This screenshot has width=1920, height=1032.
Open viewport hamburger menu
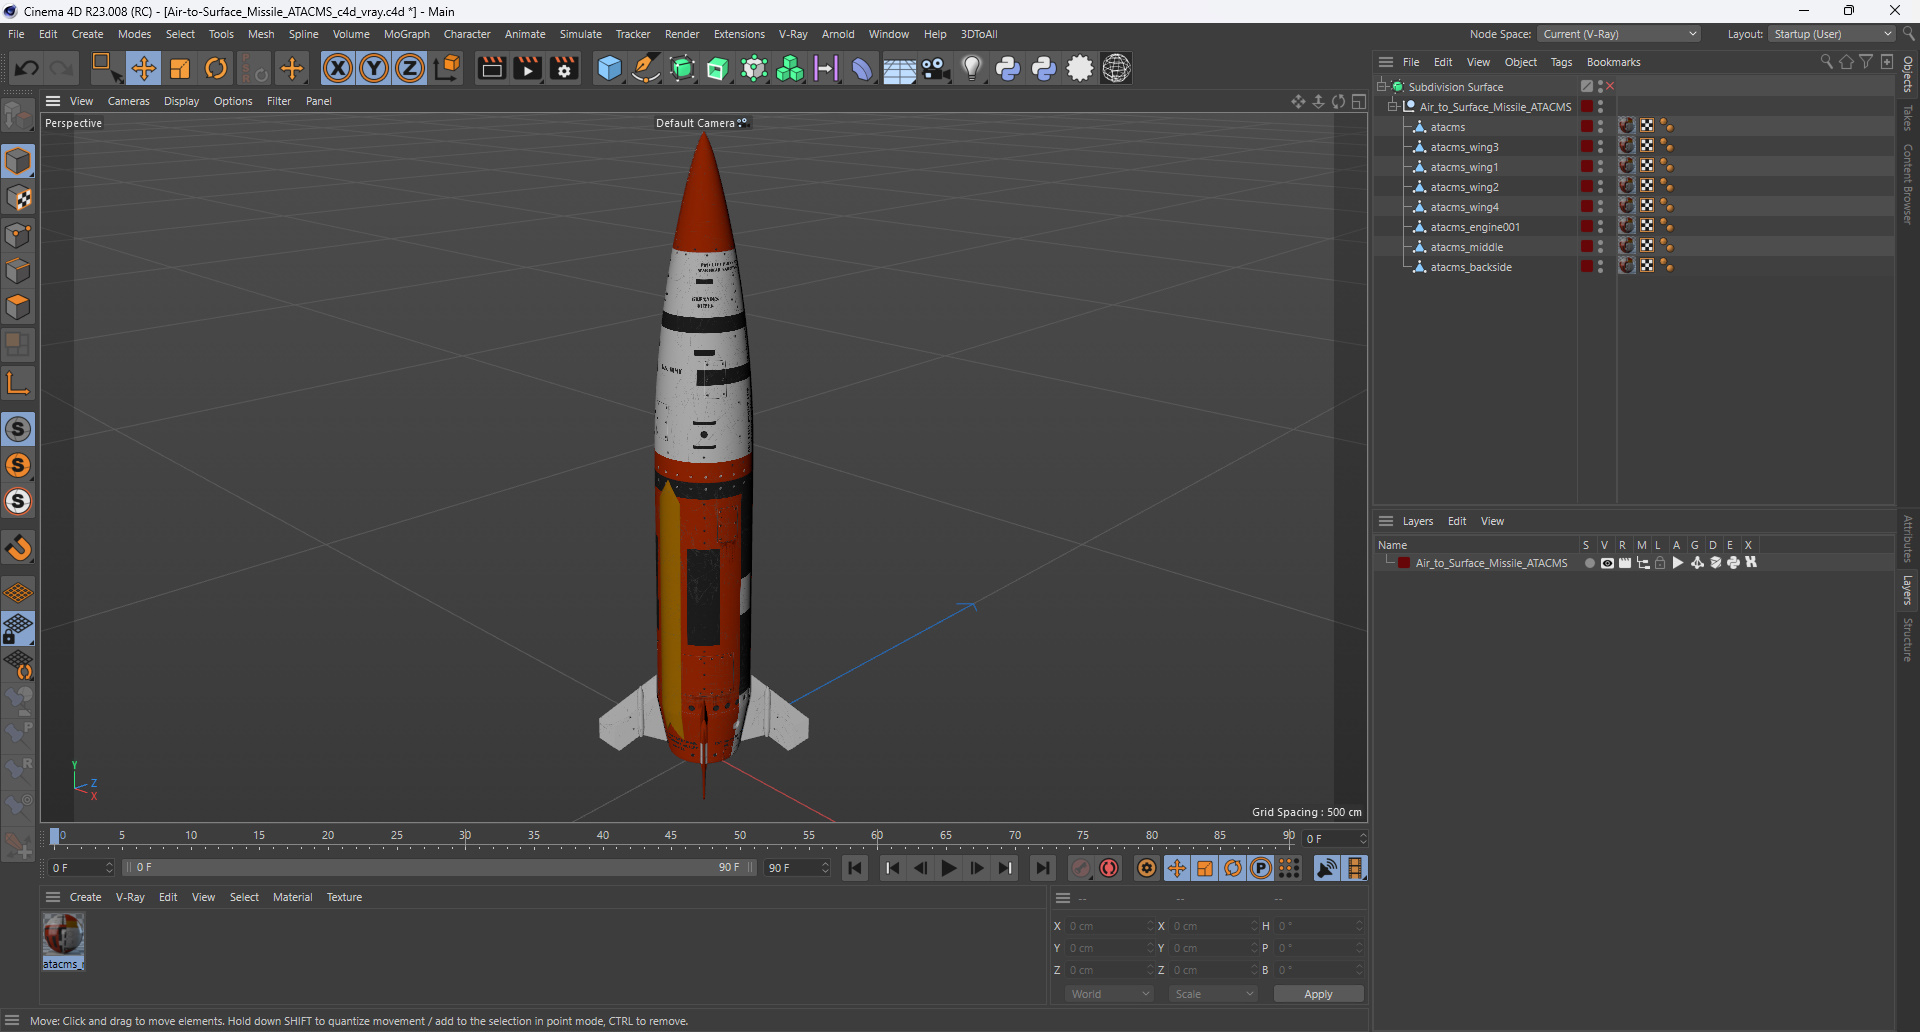(53, 101)
